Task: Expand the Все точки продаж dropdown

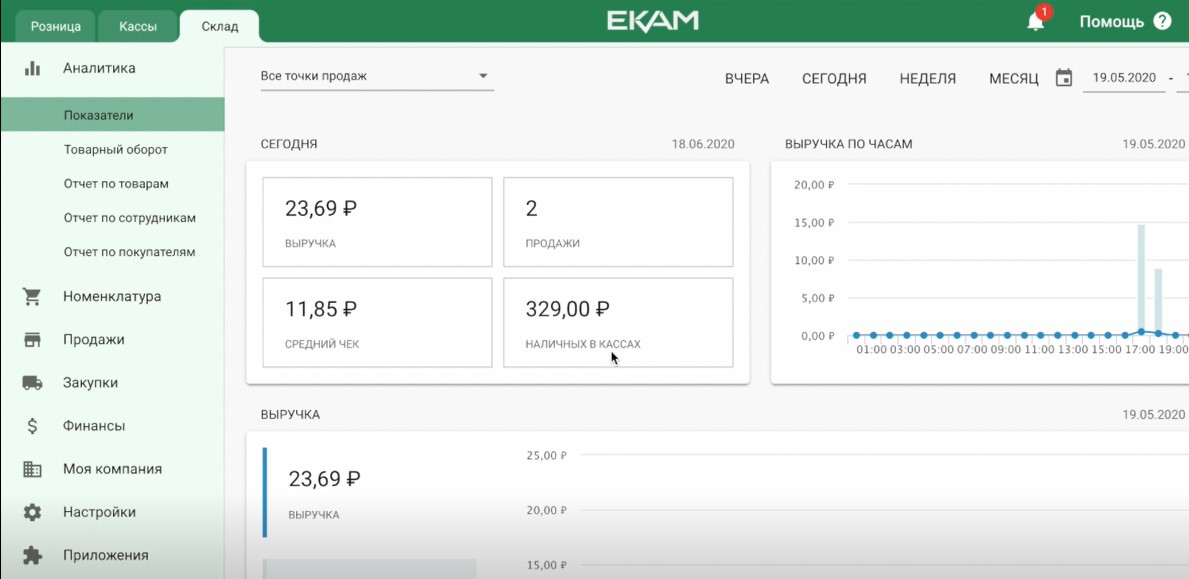Action: coord(376,76)
